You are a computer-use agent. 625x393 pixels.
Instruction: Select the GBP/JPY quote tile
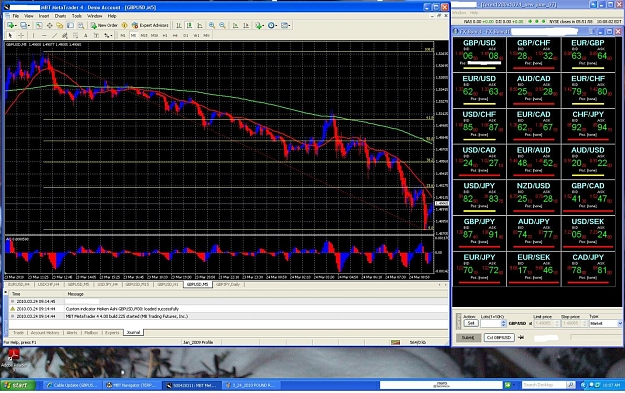[x=479, y=233]
